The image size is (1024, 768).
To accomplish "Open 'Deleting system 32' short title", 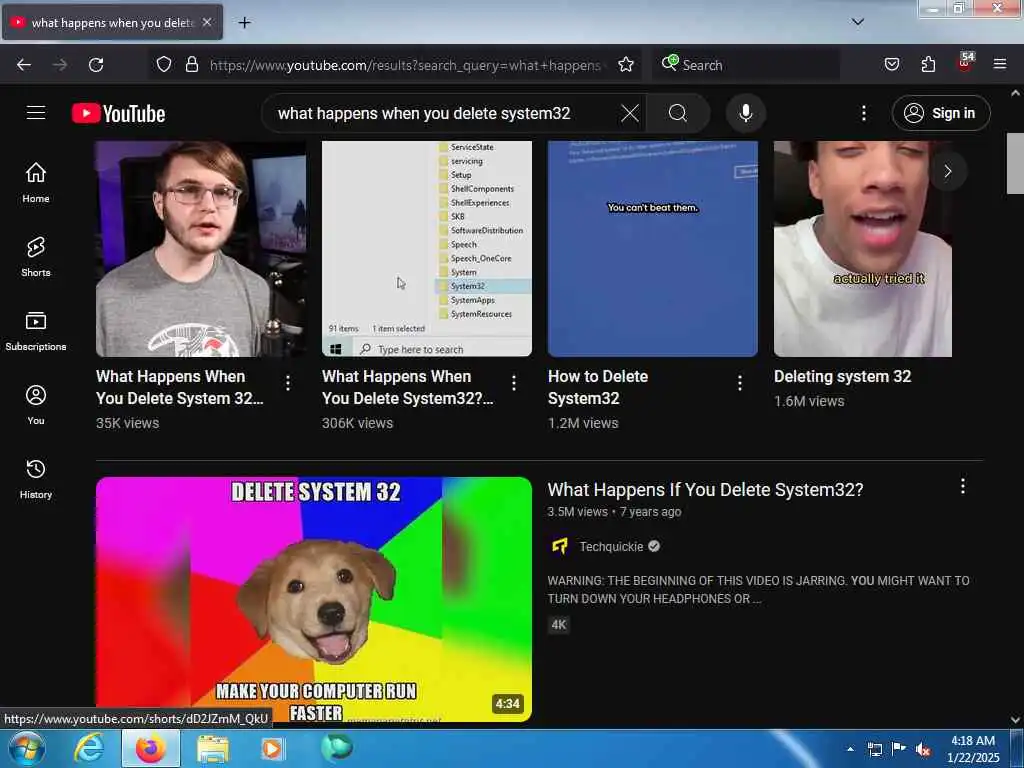I will [x=842, y=376].
